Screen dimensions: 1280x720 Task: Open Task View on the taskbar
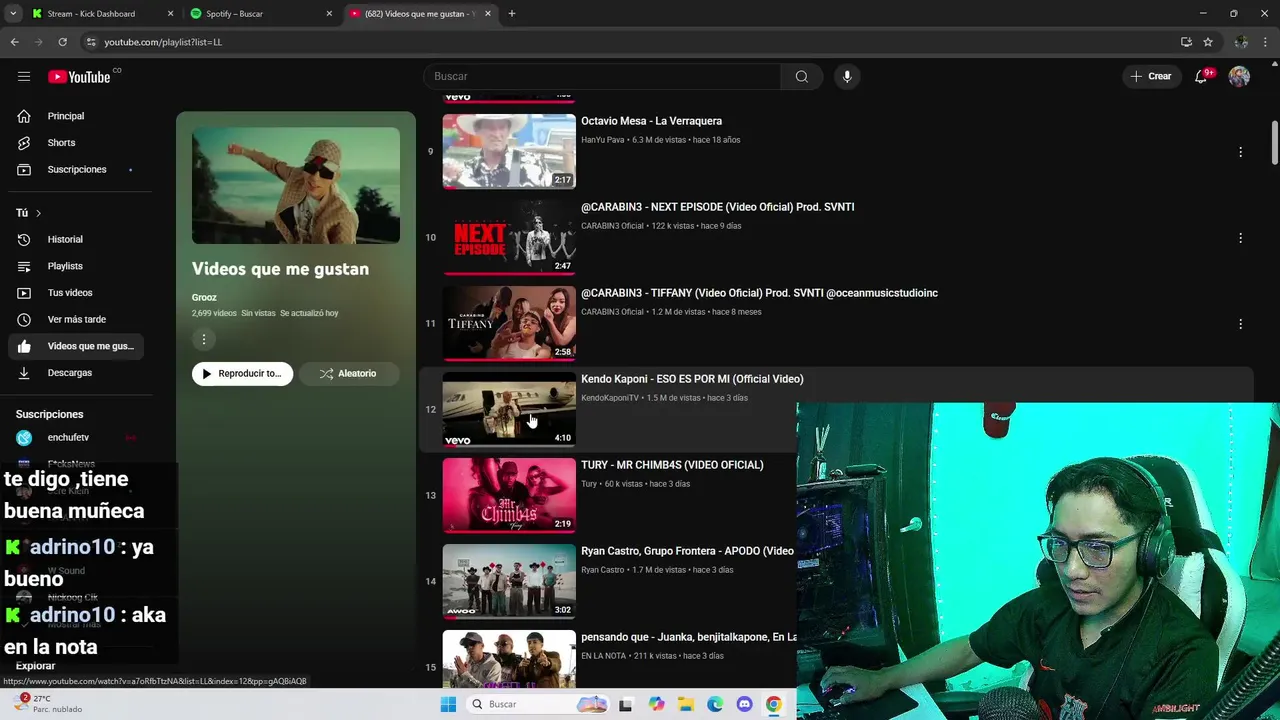(626, 704)
